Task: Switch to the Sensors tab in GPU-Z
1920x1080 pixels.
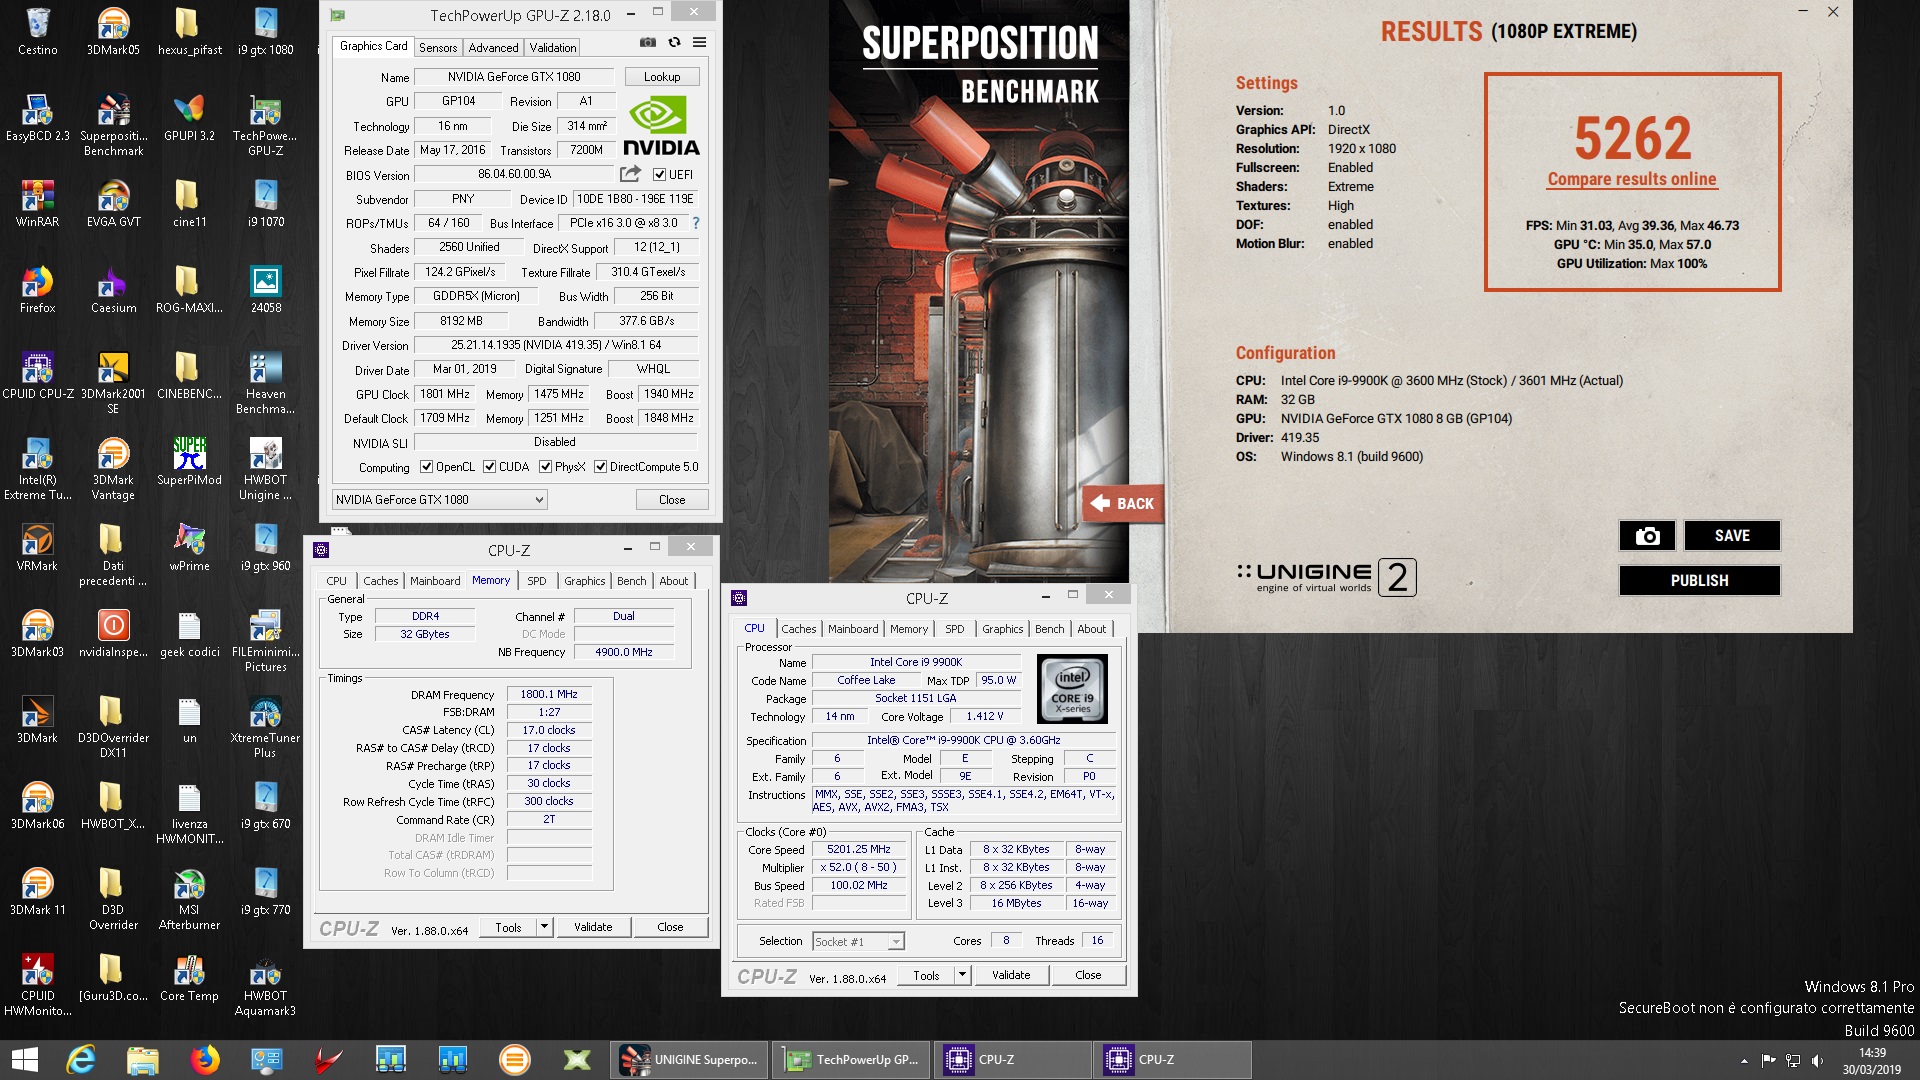Action: tap(438, 47)
